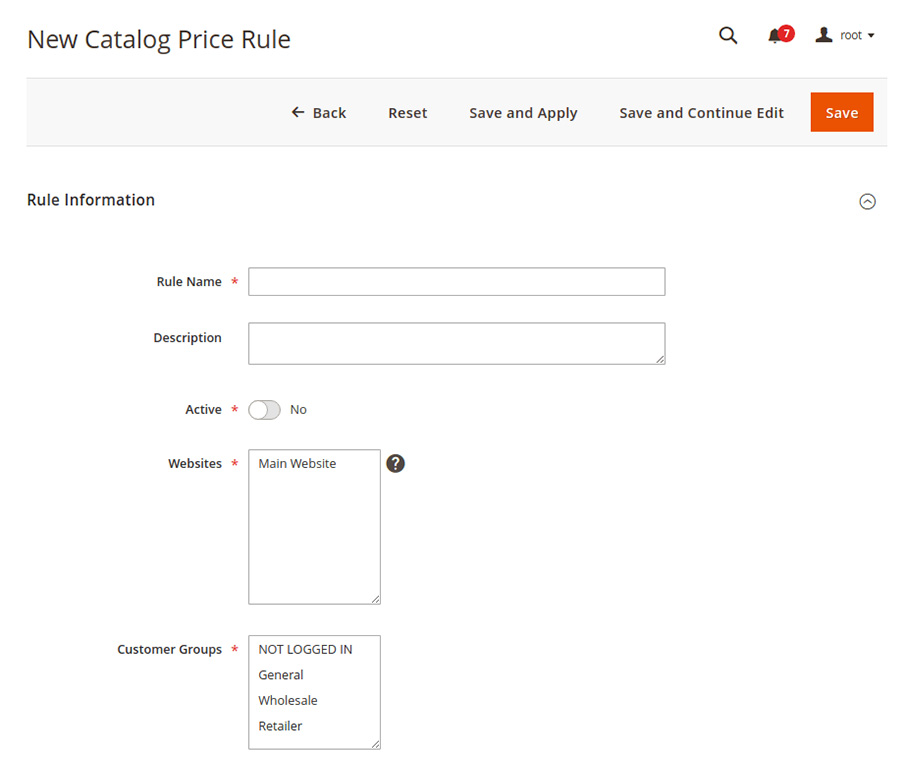Click the New Catalog Price Rule title
Viewport: 905px width, 757px height.
[x=158, y=39]
